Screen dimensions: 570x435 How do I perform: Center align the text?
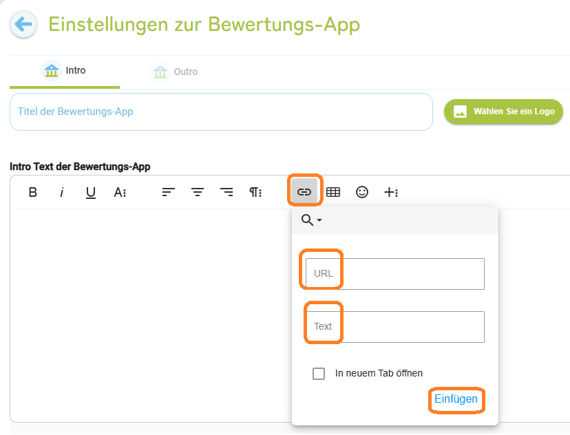pyautogui.click(x=197, y=192)
